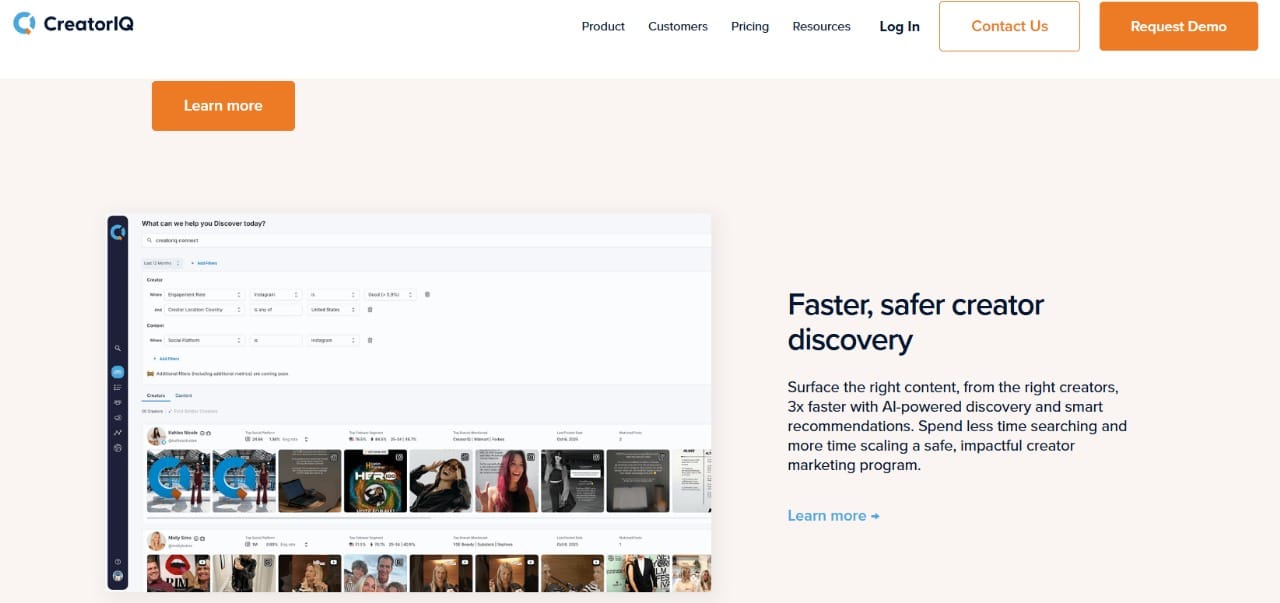This screenshot has width=1280, height=603.
Task: Click the logo atop the Discover app sidebar
Action: (118, 233)
